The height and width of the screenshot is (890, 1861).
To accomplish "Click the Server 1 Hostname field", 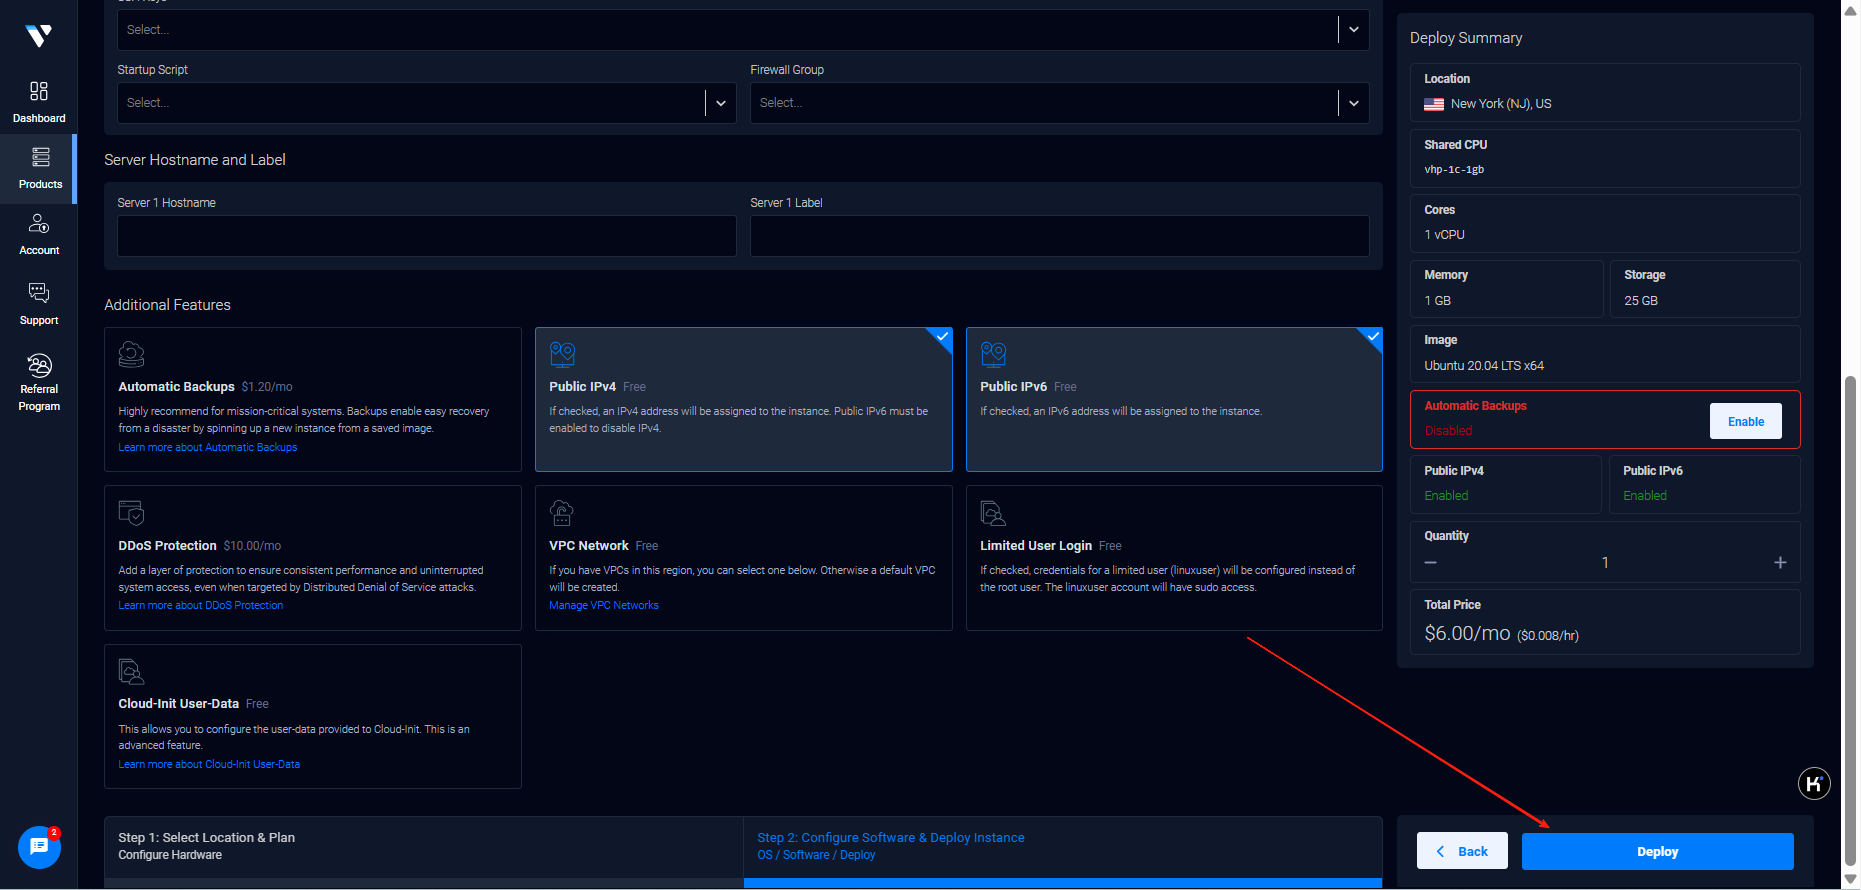I will [426, 236].
